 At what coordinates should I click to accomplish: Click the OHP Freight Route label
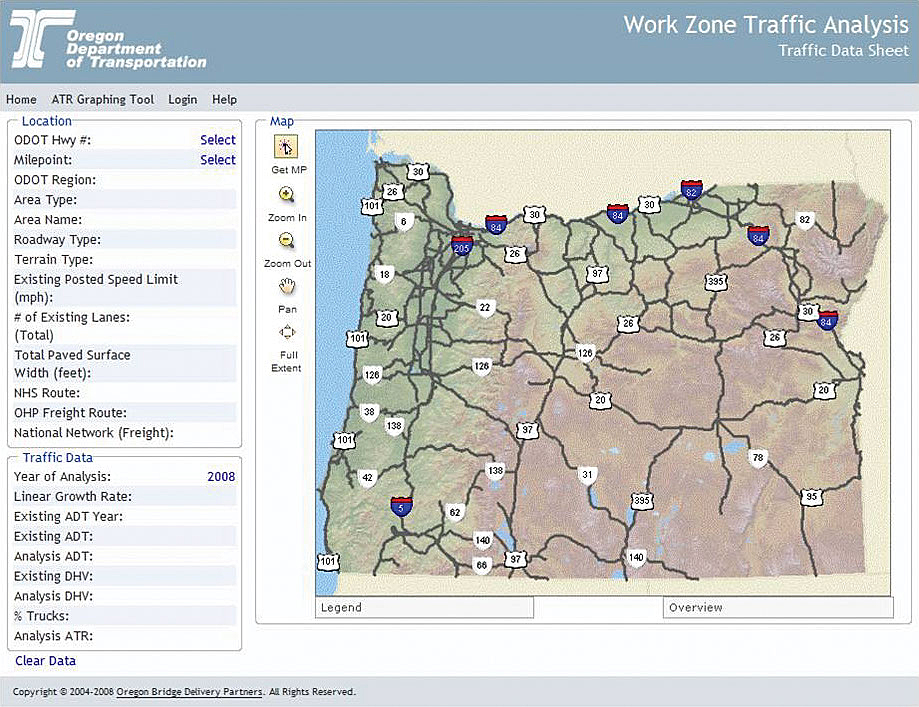click(70, 413)
